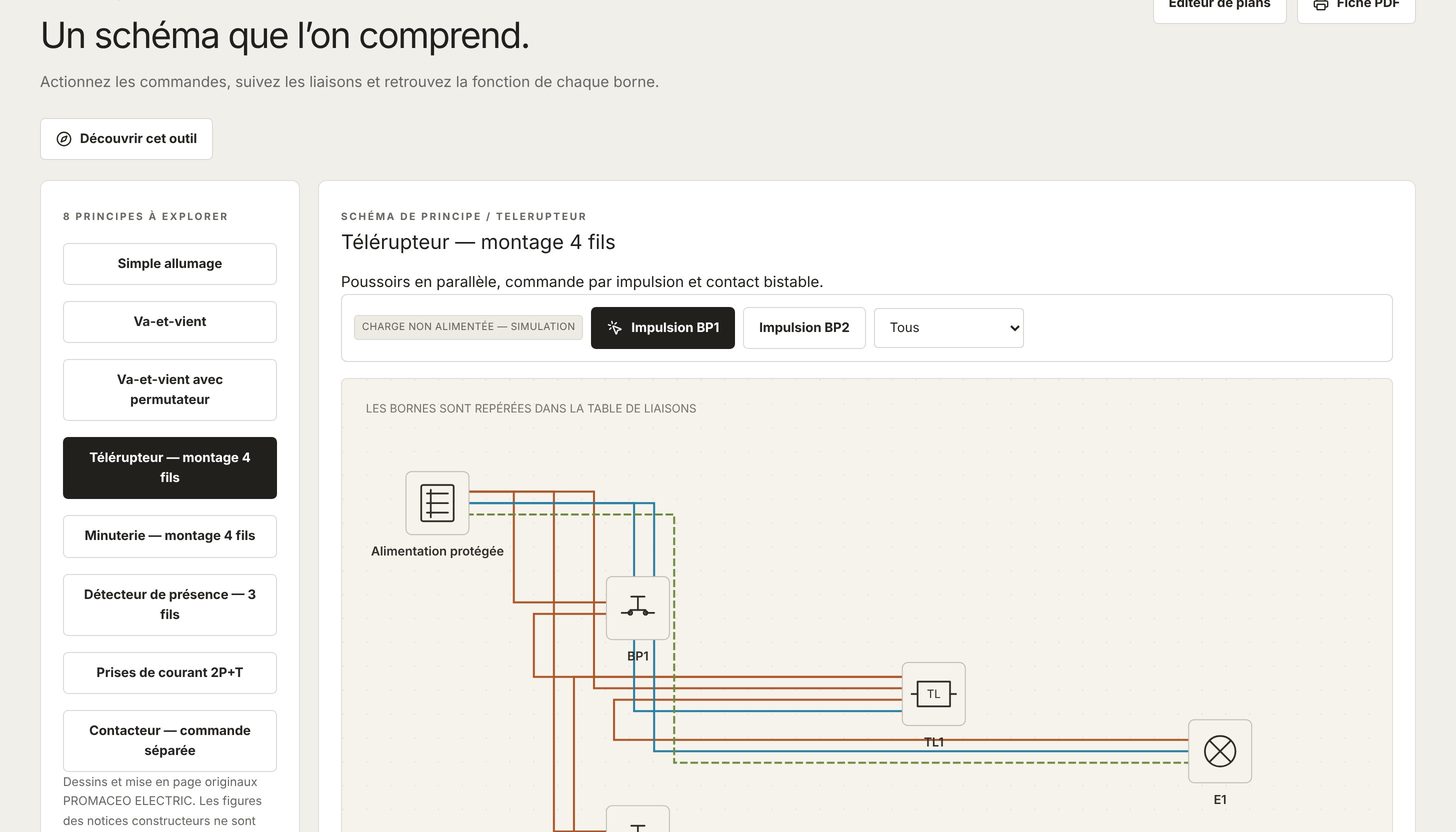The image size is (1456, 832).
Task: Click the printer icon for Fiche PDF
Action: pos(1321,4)
